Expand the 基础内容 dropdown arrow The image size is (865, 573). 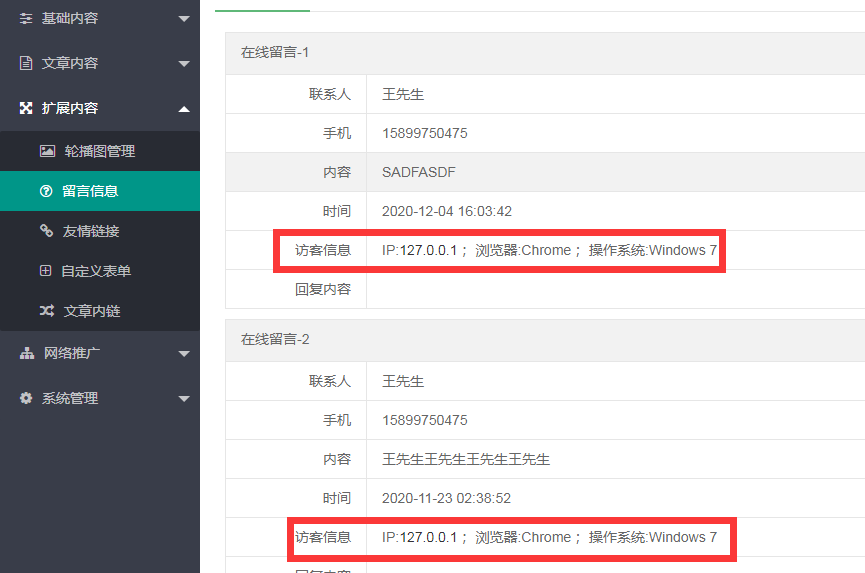coord(183,19)
